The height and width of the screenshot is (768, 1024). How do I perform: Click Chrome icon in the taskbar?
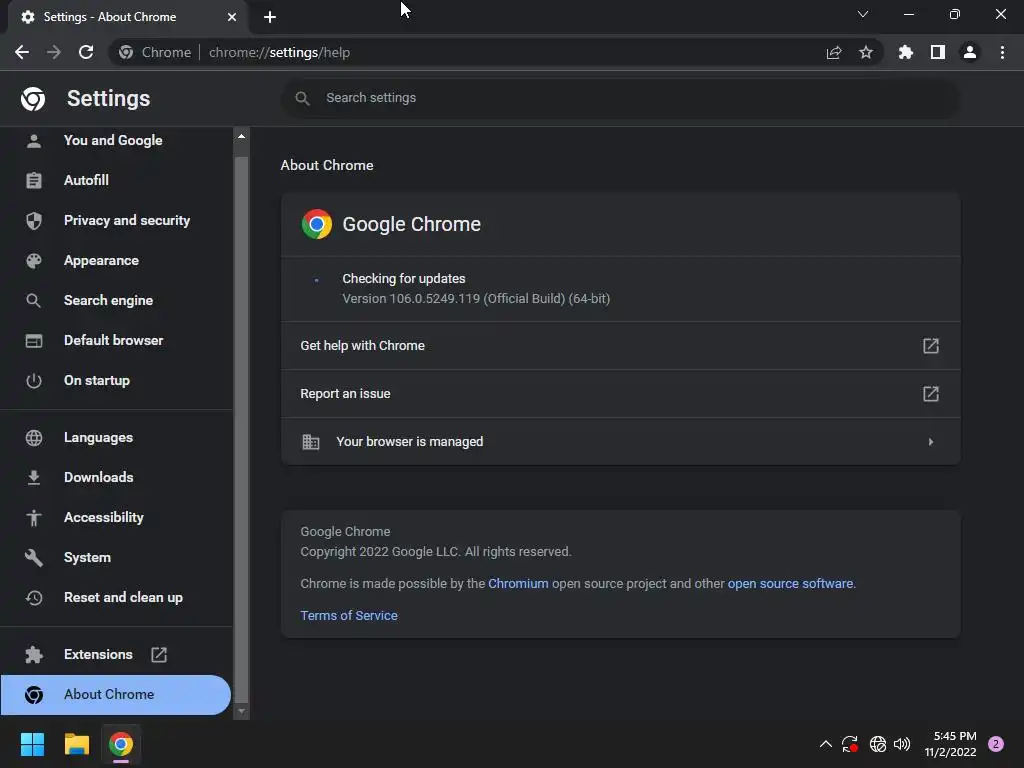pyautogui.click(x=121, y=744)
